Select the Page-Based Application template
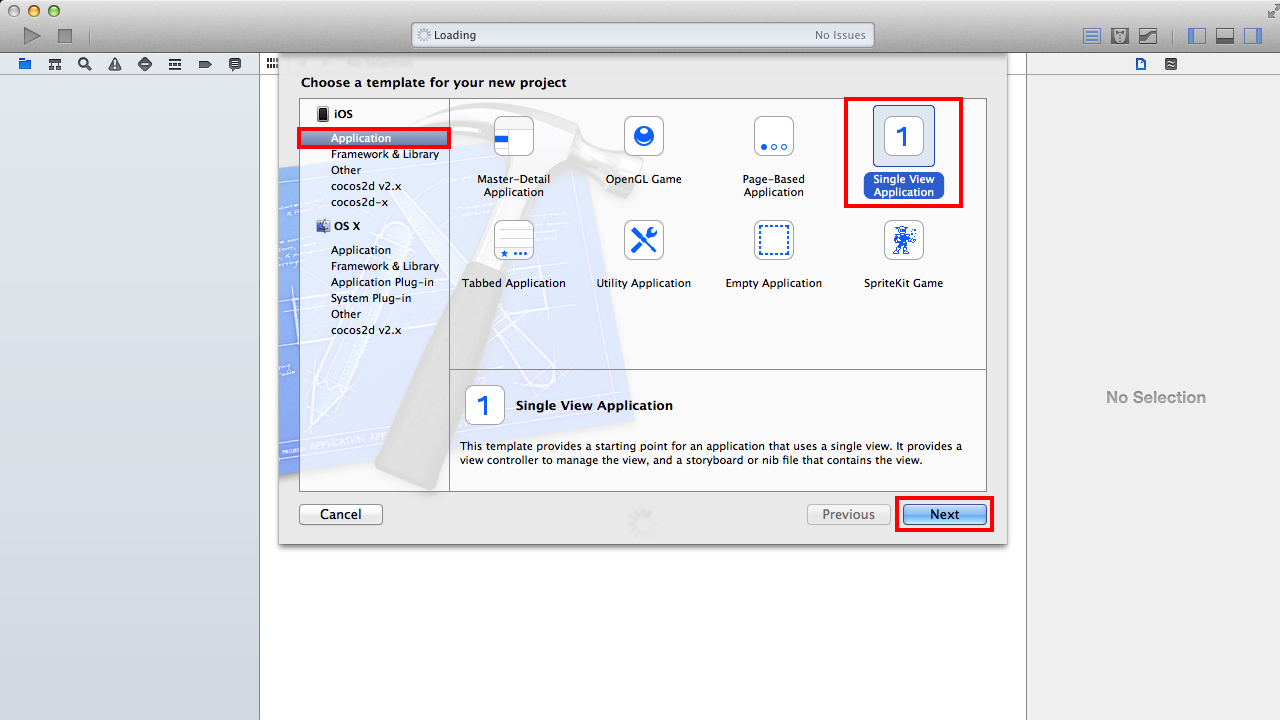 tap(774, 155)
